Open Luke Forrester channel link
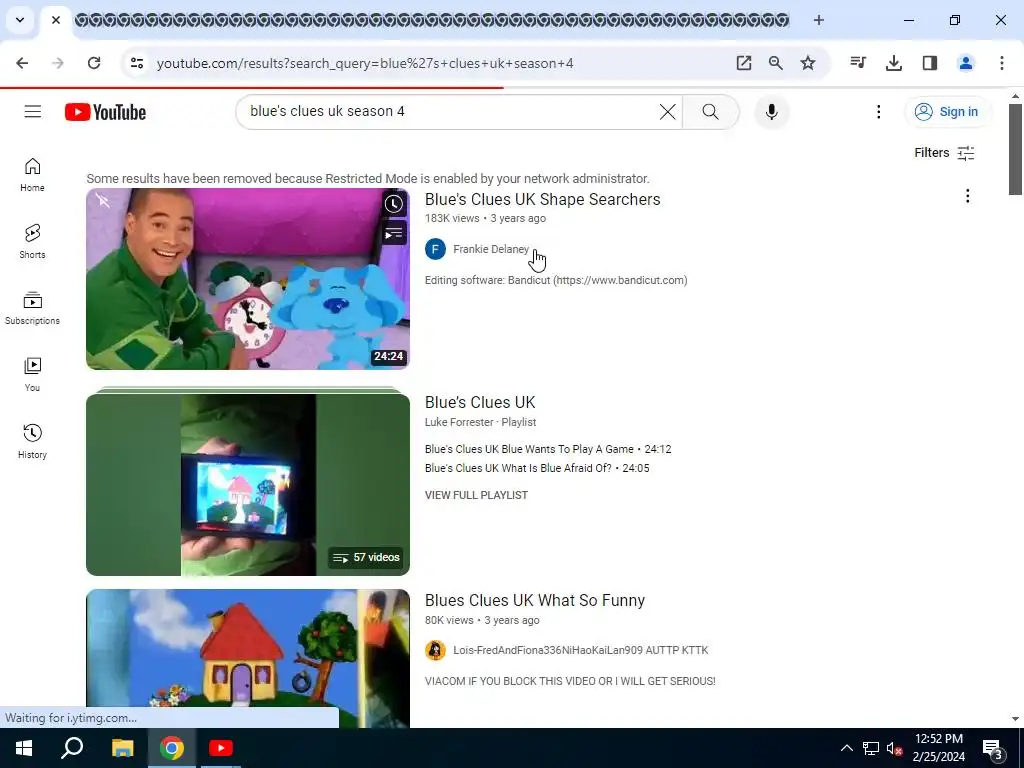This screenshot has width=1024, height=768. pos(459,422)
